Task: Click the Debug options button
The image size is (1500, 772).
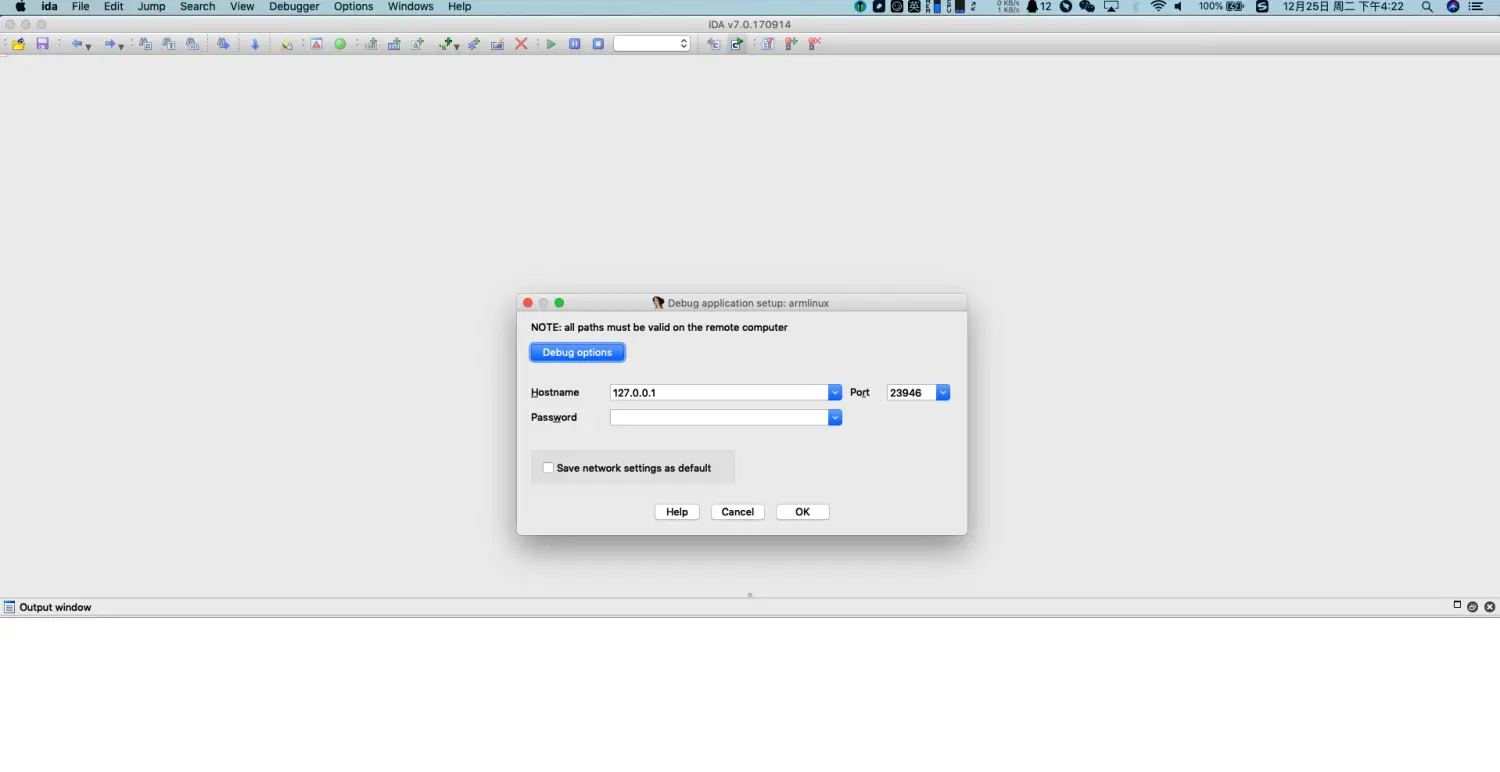Action: click(577, 352)
